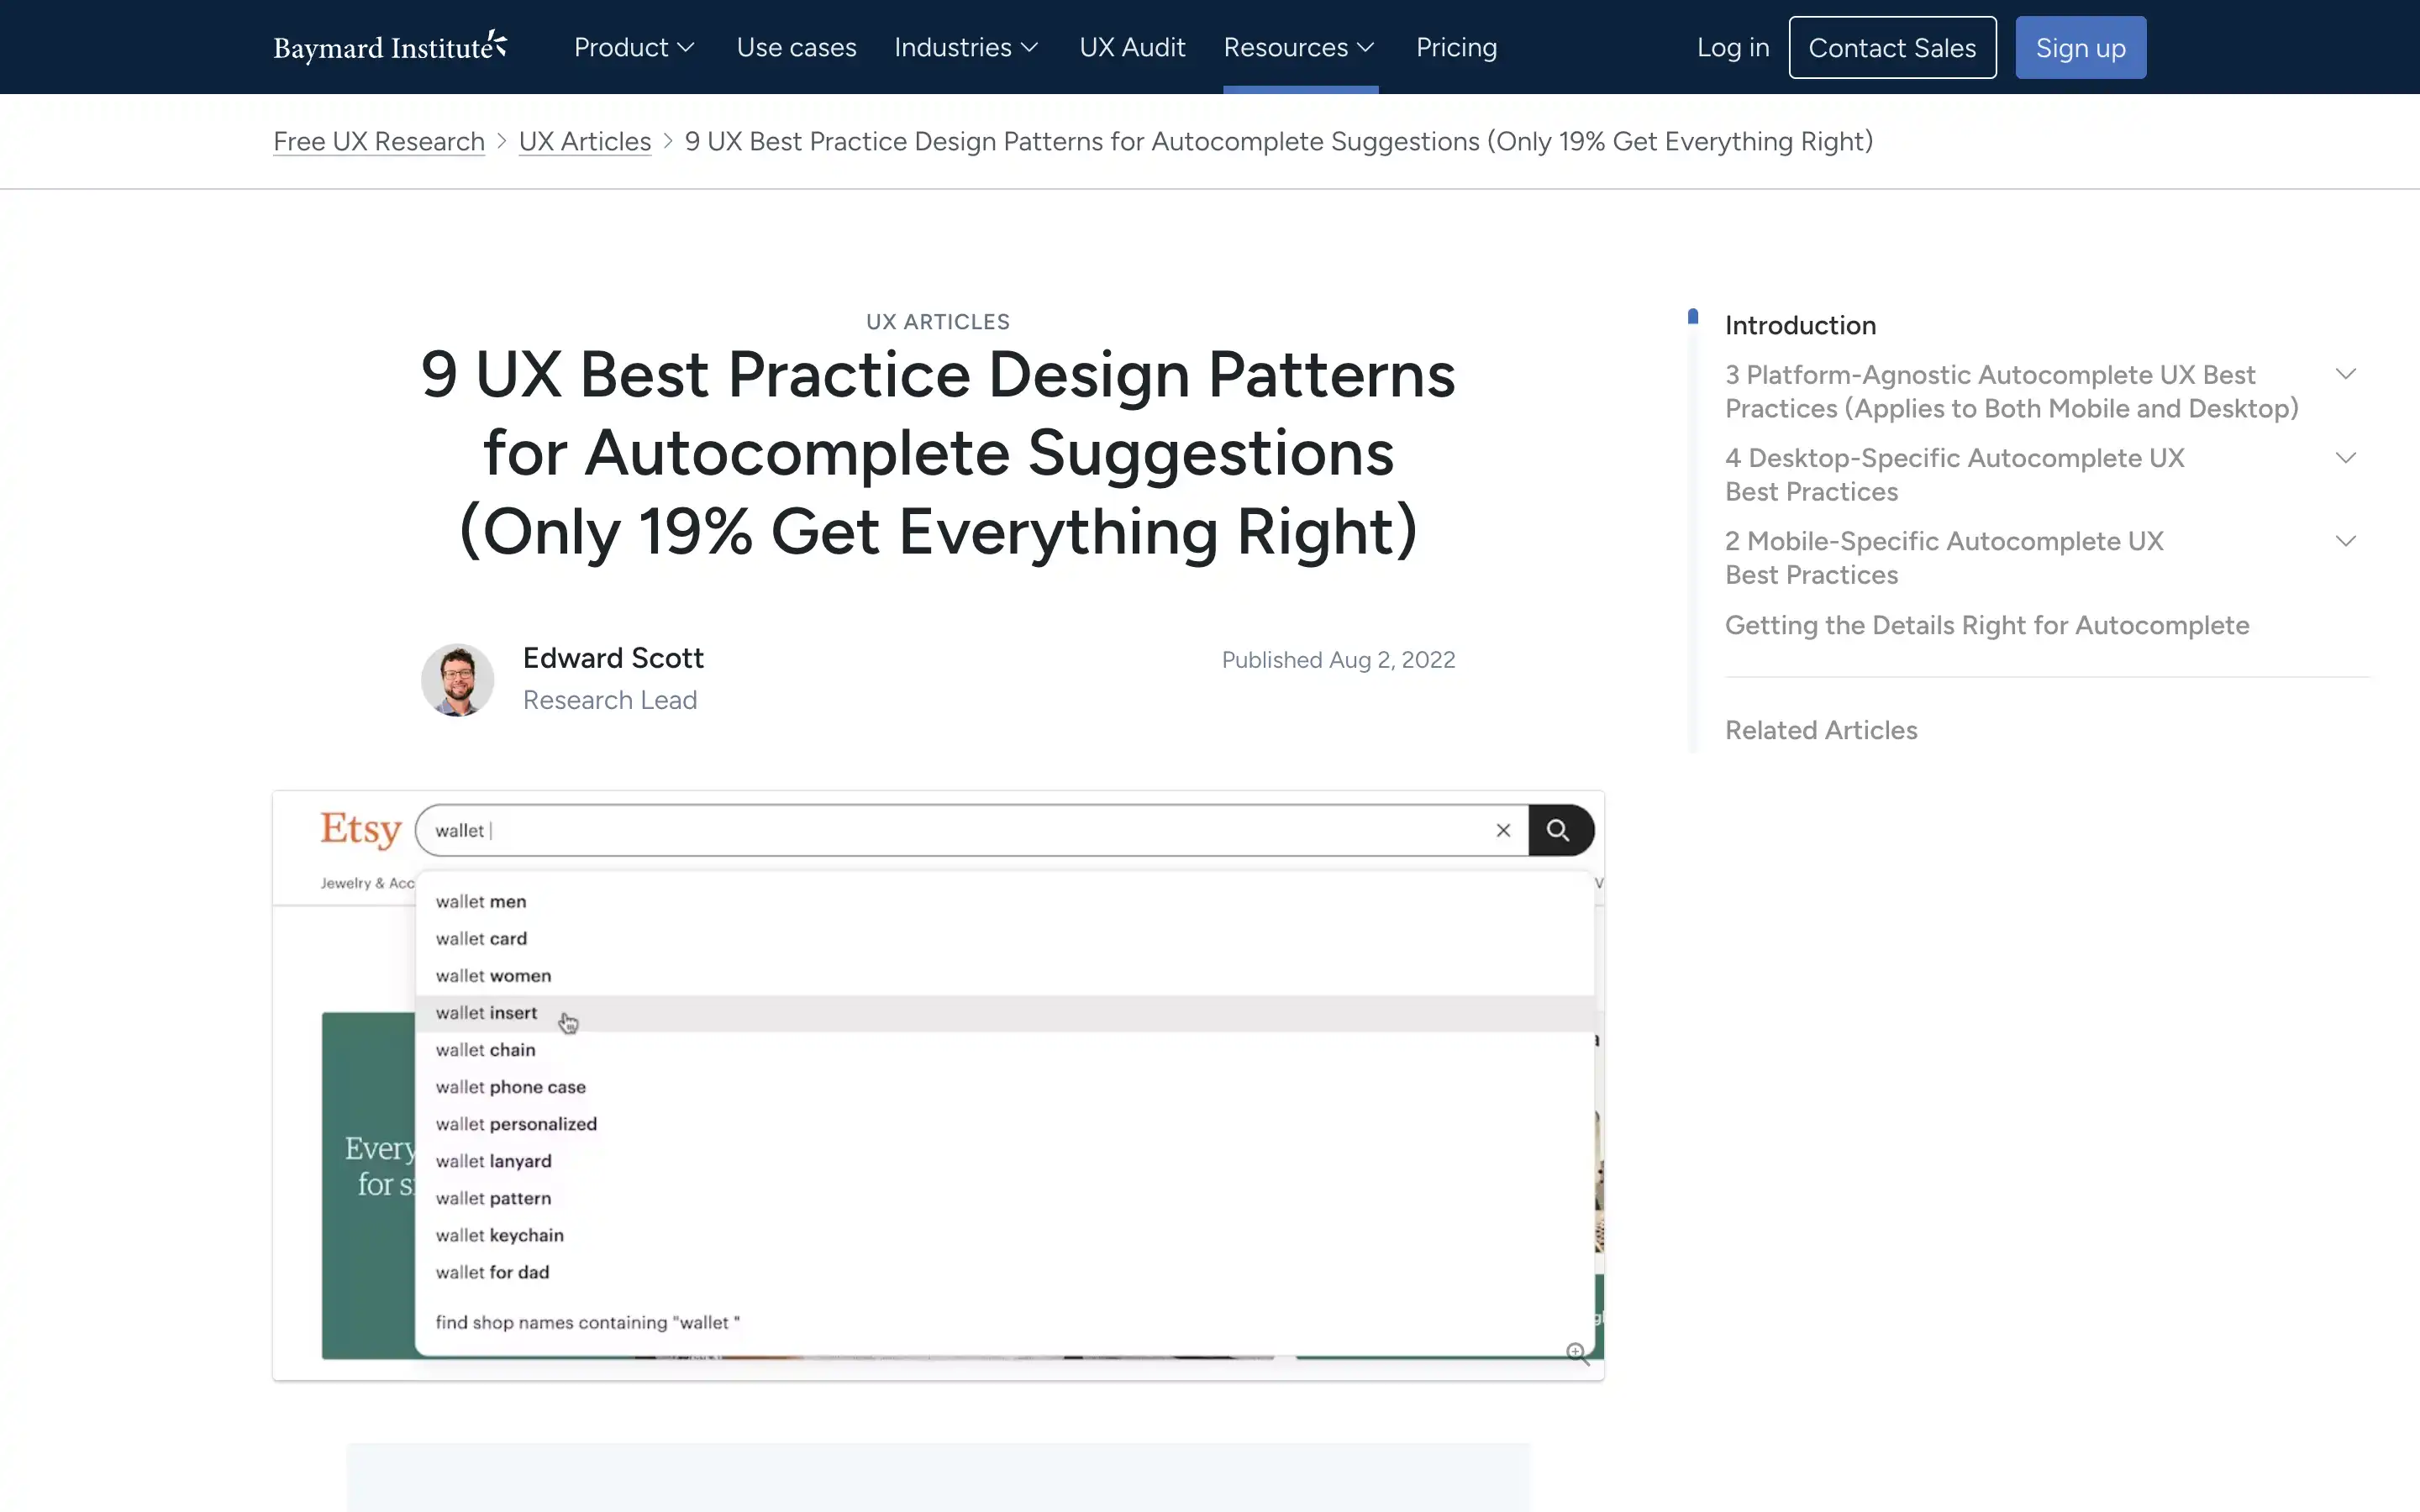Click the clear X icon in Etsy search
2420x1512 pixels.
[1503, 830]
